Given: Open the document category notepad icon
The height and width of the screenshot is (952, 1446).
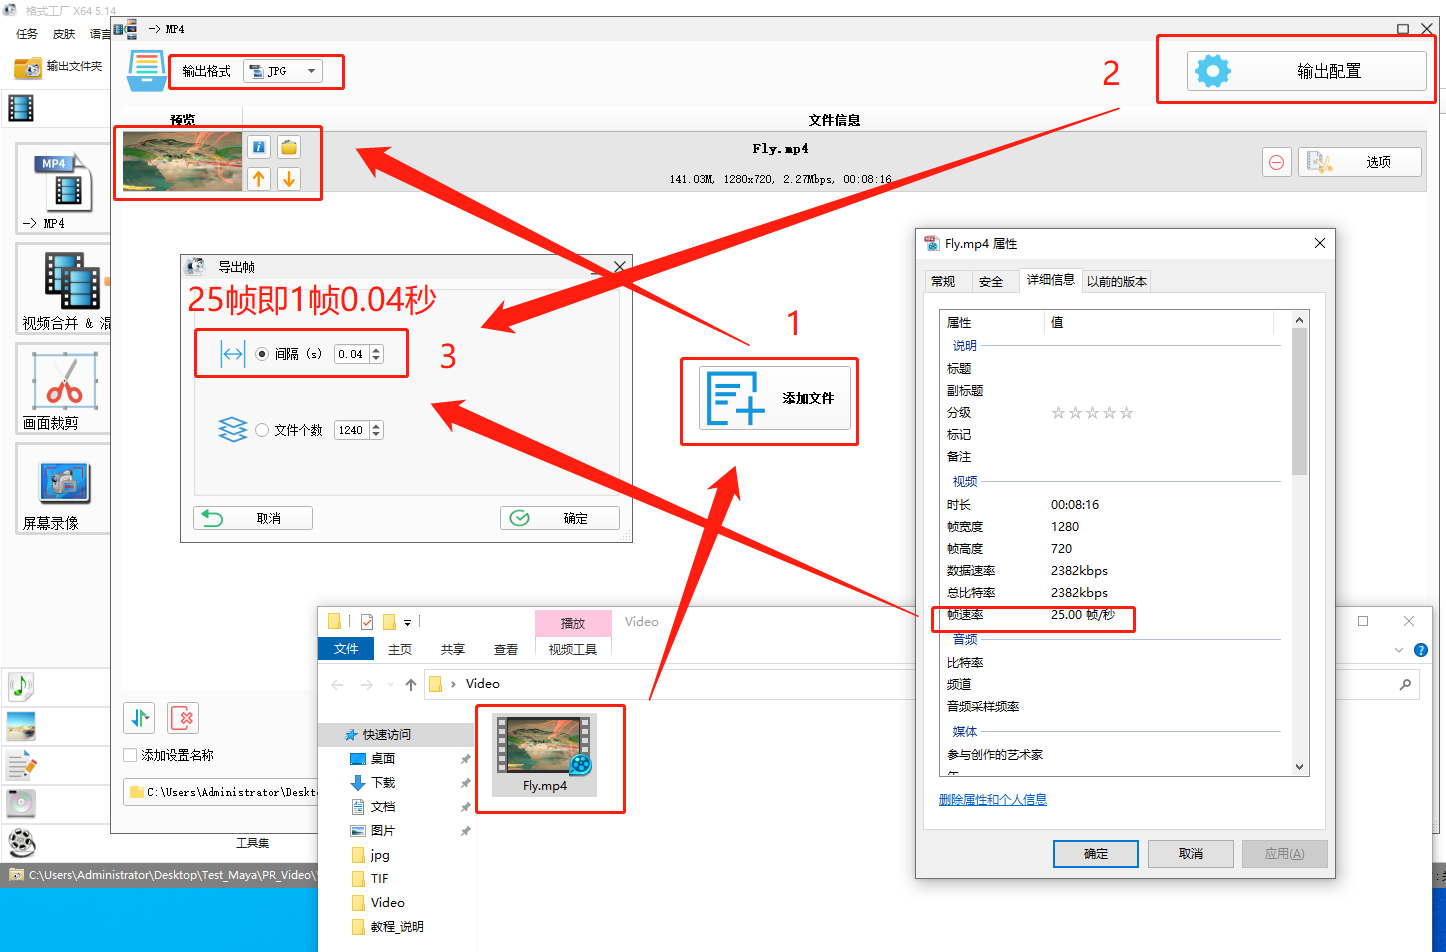Looking at the screenshot, I should pyautogui.click(x=21, y=765).
